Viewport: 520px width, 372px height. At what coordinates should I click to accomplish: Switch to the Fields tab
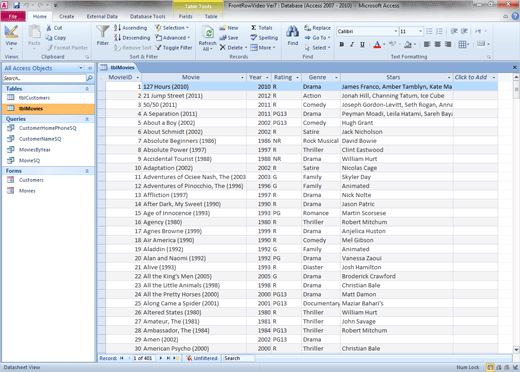point(185,16)
